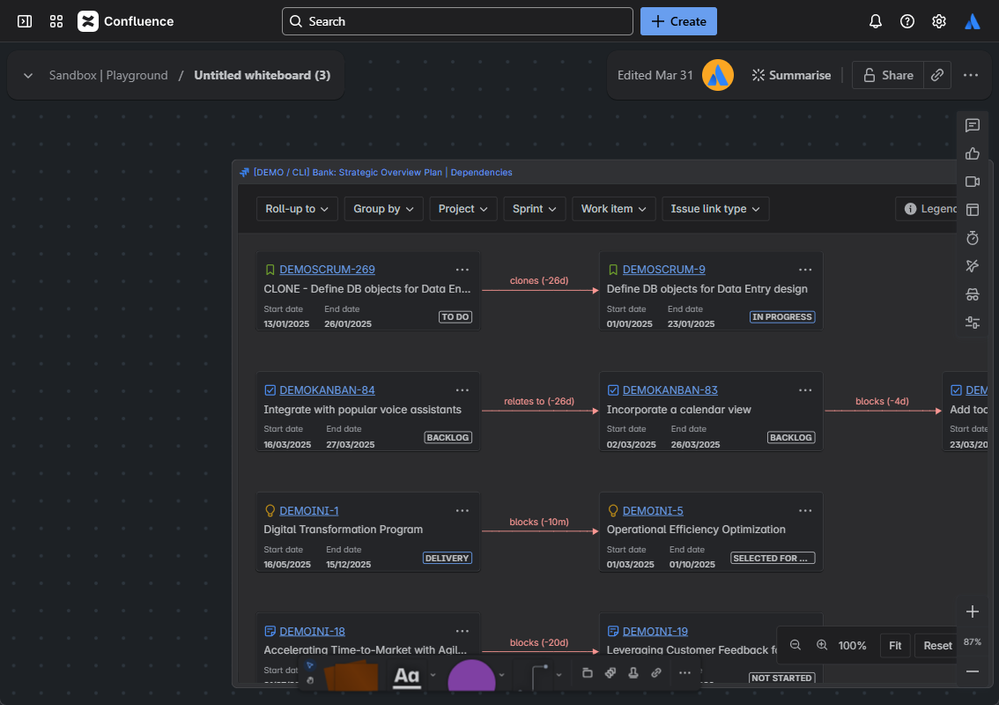Click the magnifier zoom-out in embed
The width and height of the screenshot is (999, 705).
pos(795,645)
